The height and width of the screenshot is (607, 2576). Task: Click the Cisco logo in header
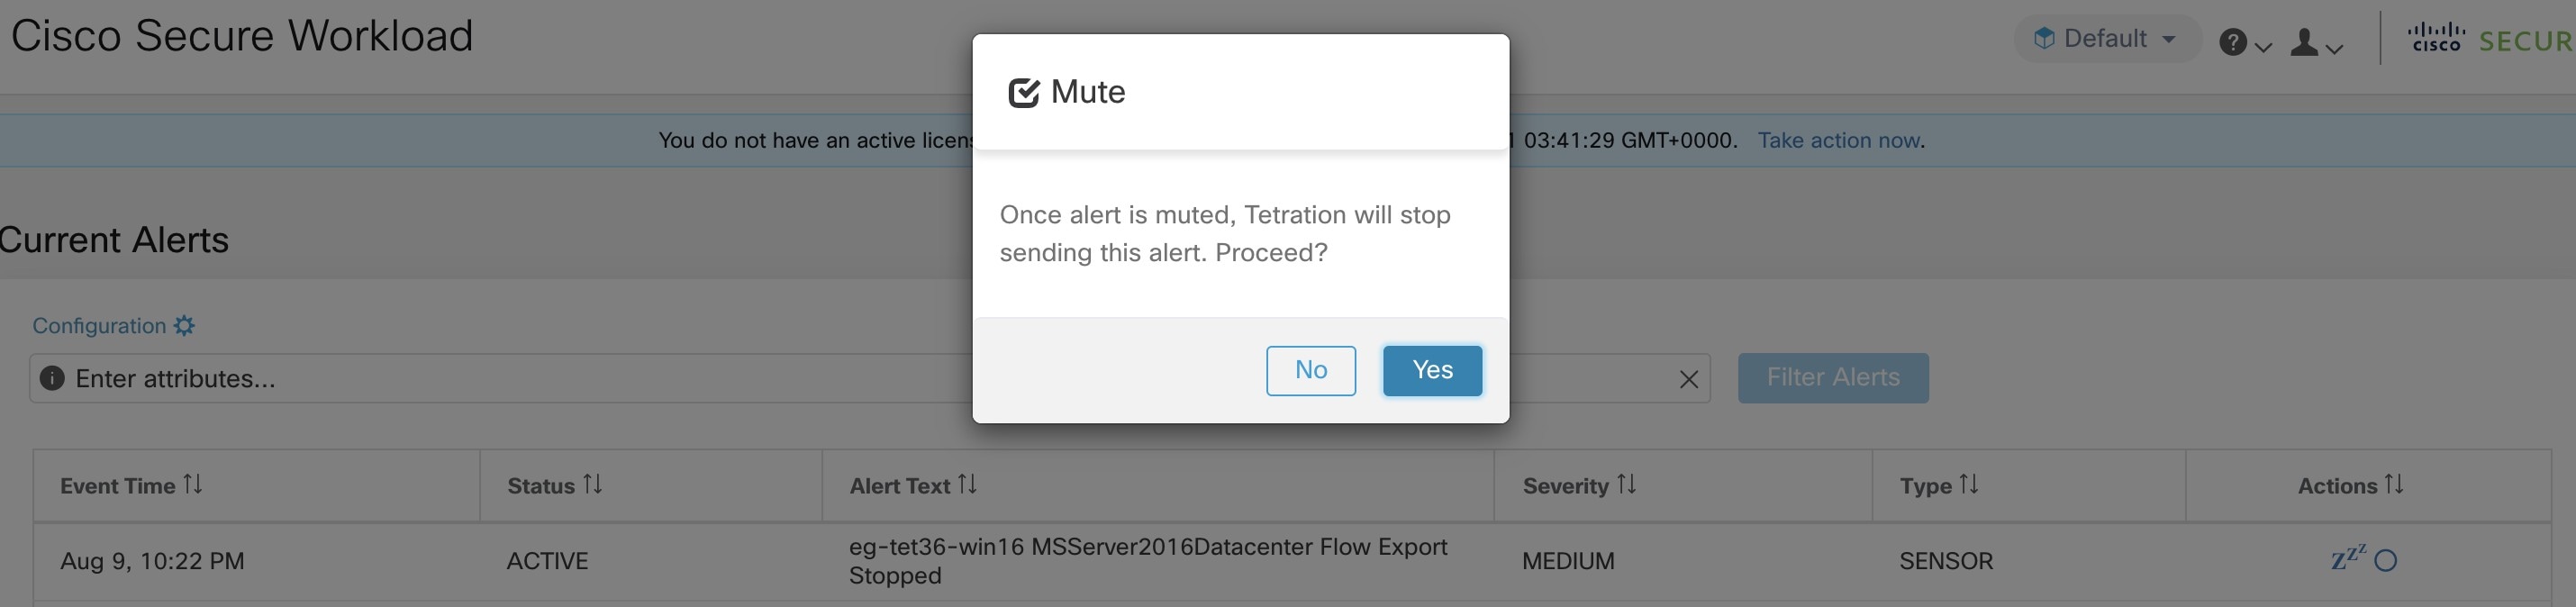pyautogui.click(x=2436, y=39)
